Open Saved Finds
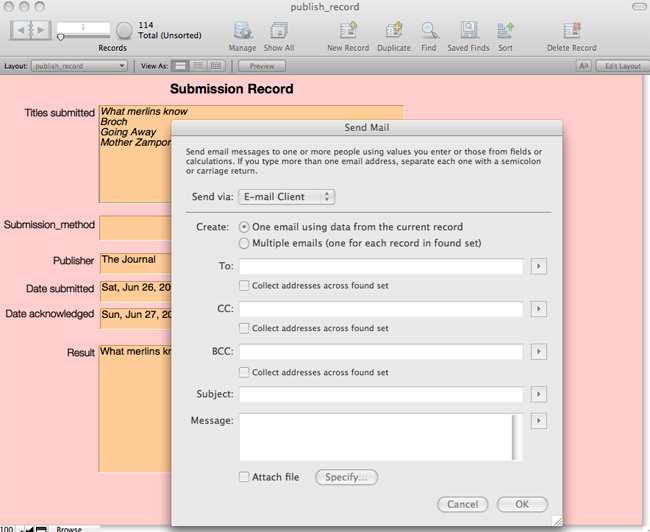The height and width of the screenshot is (532, 650). [x=468, y=31]
